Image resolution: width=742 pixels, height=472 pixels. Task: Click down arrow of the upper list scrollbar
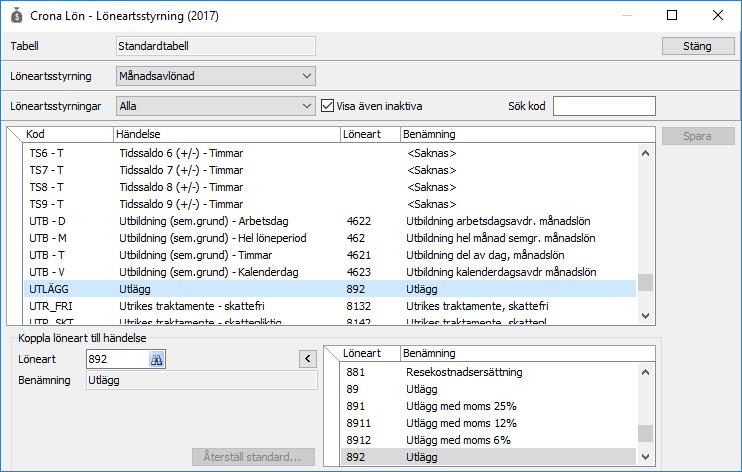(x=645, y=316)
